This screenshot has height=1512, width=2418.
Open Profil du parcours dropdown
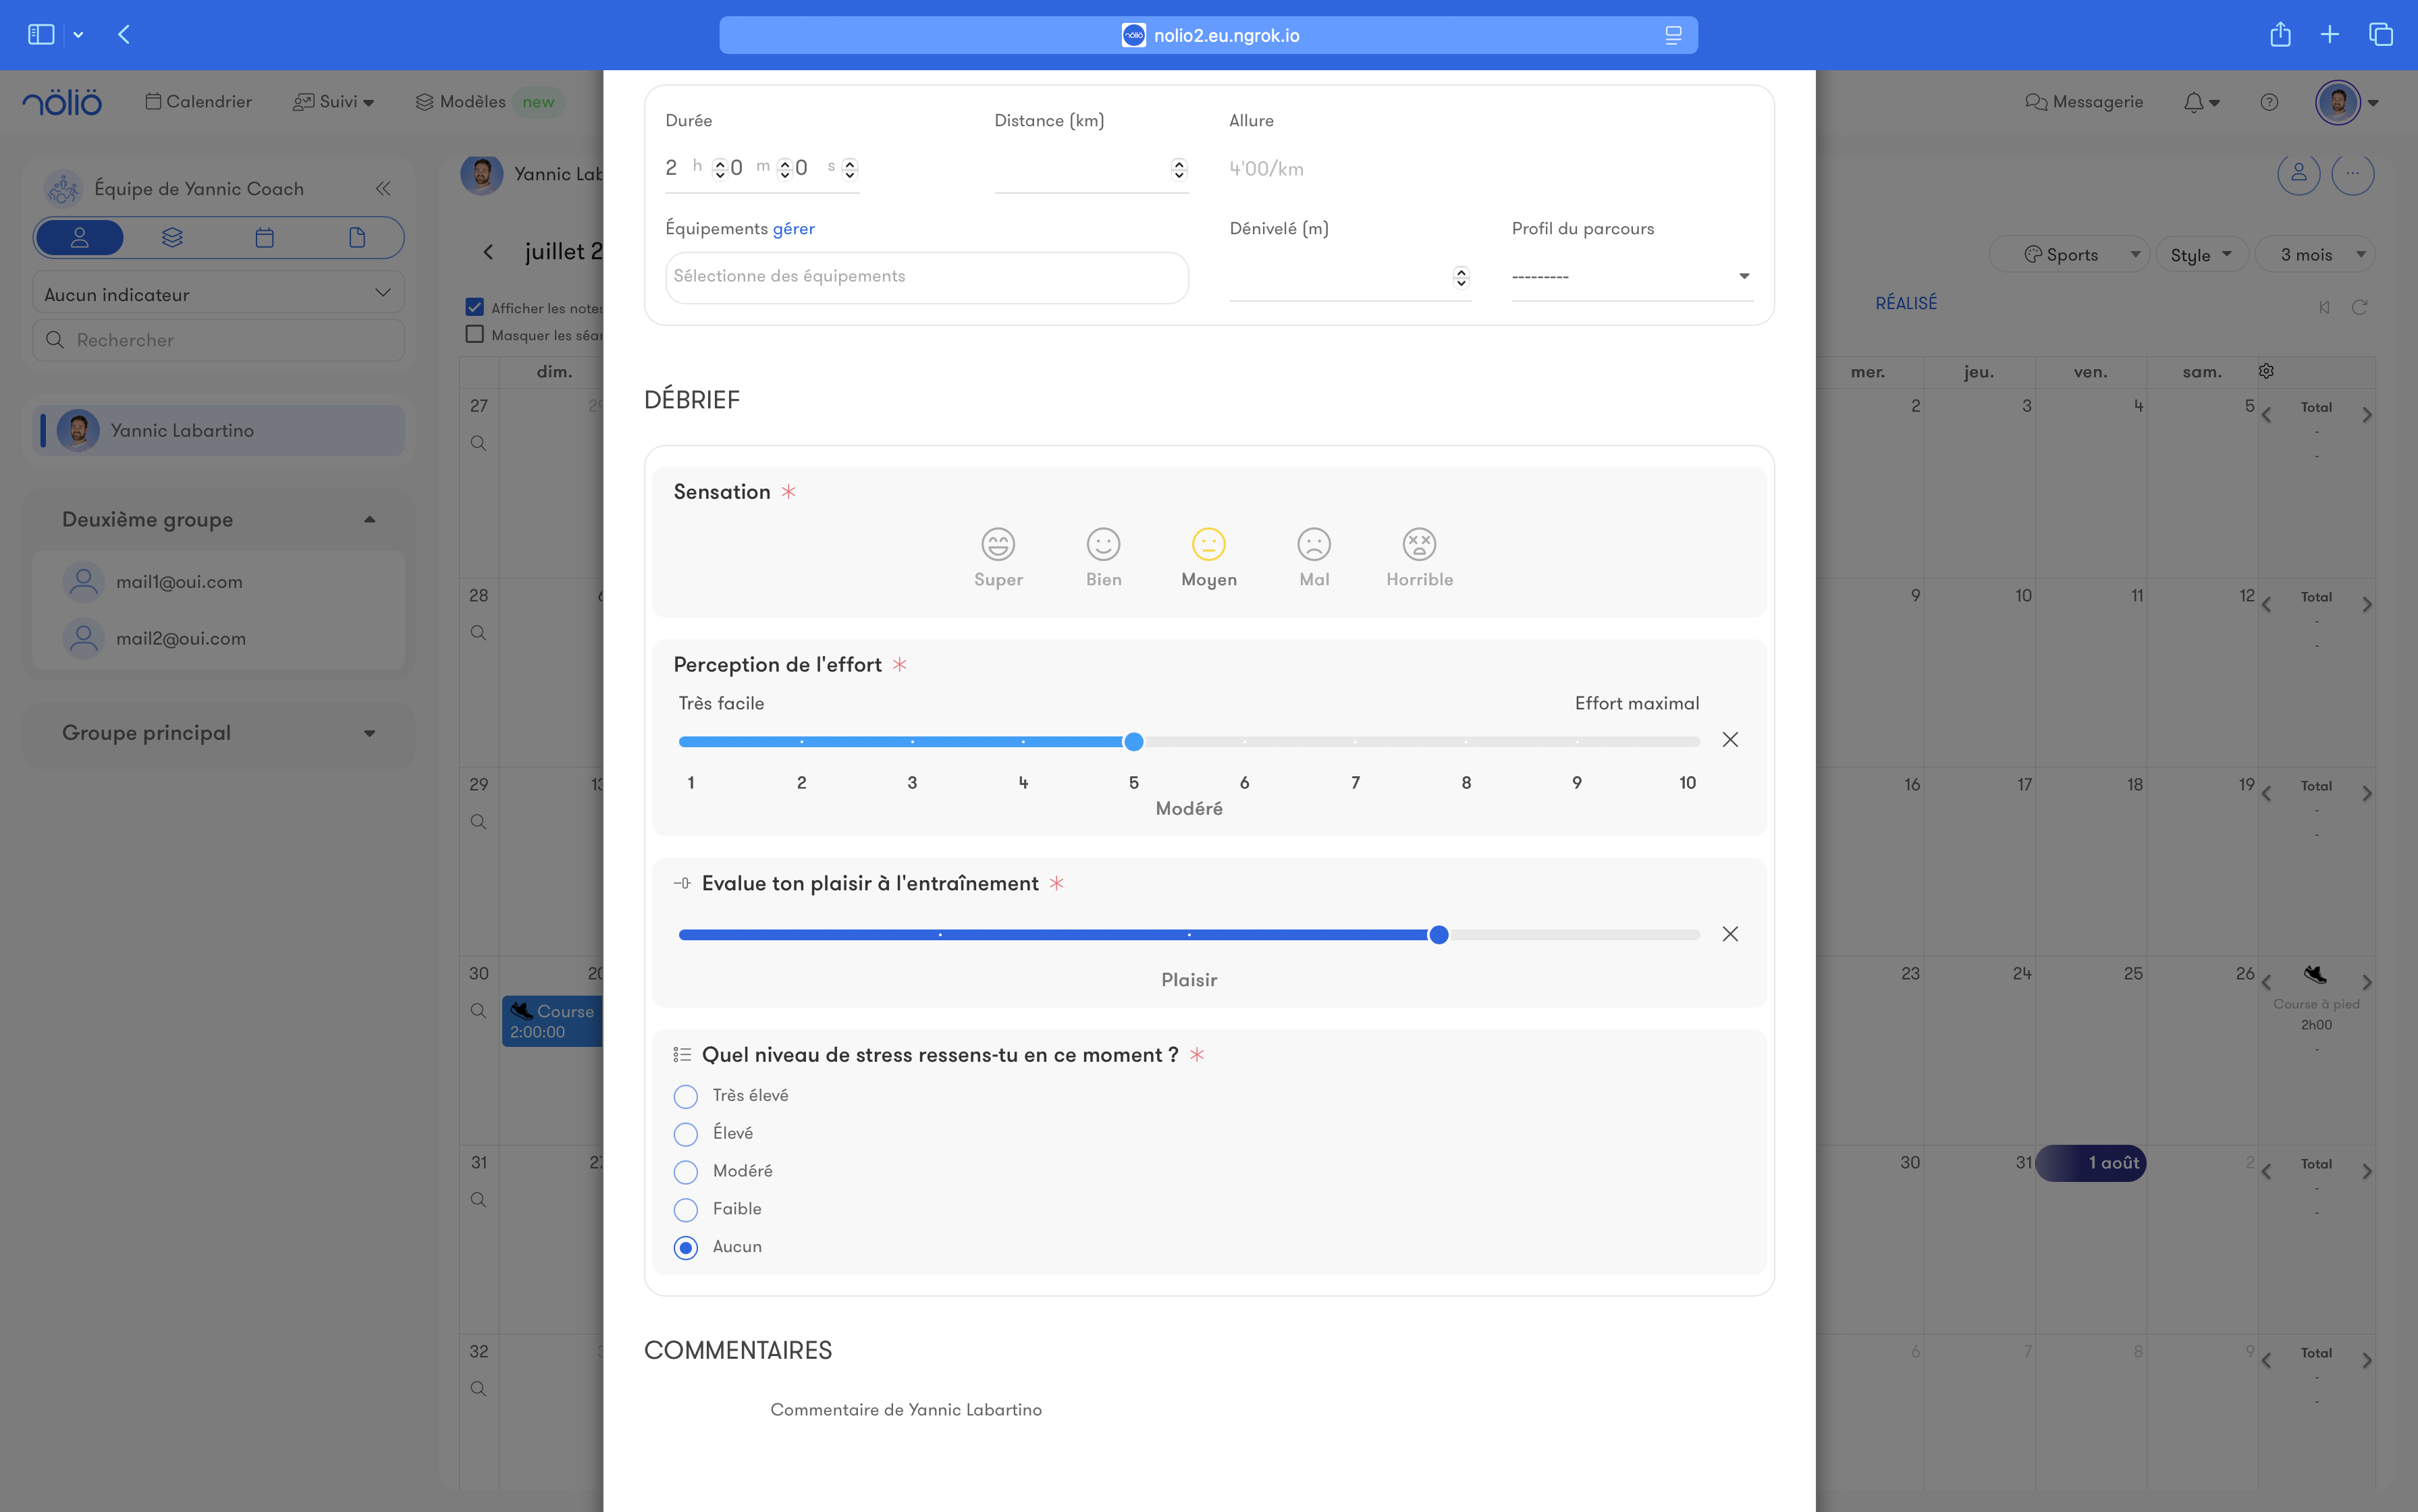pyautogui.click(x=1631, y=277)
